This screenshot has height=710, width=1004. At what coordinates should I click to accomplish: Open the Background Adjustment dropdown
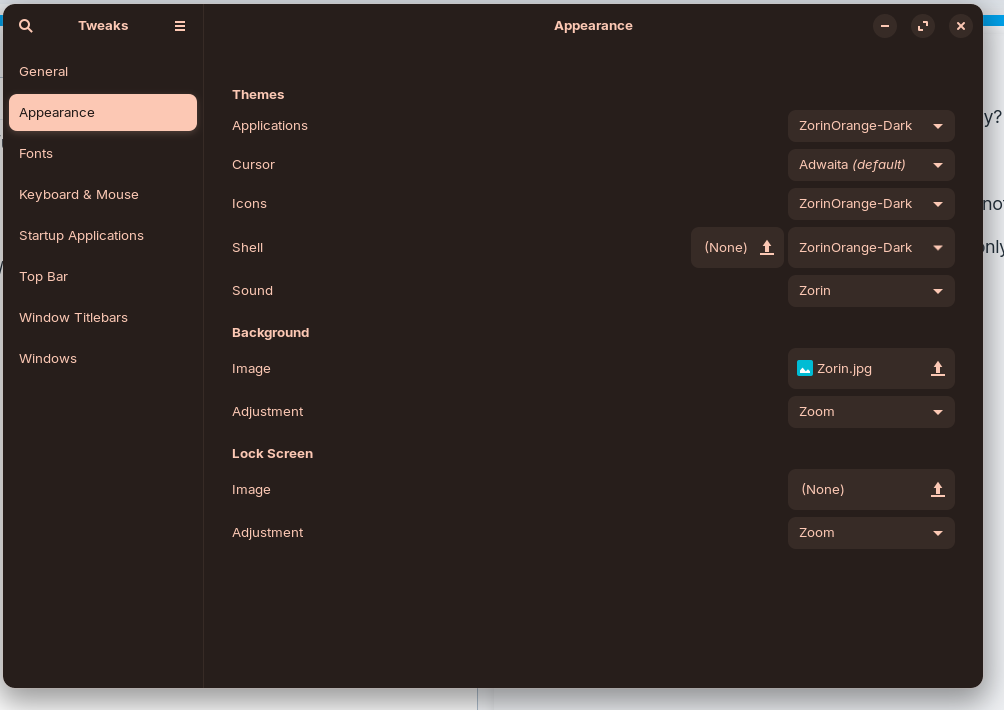[871, 412]
